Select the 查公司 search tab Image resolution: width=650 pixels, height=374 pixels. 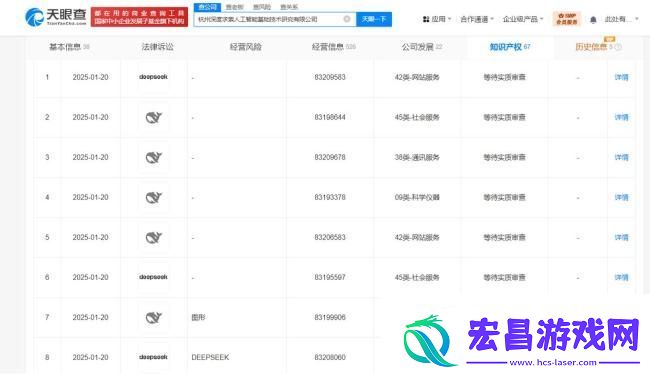click(207, 7)
